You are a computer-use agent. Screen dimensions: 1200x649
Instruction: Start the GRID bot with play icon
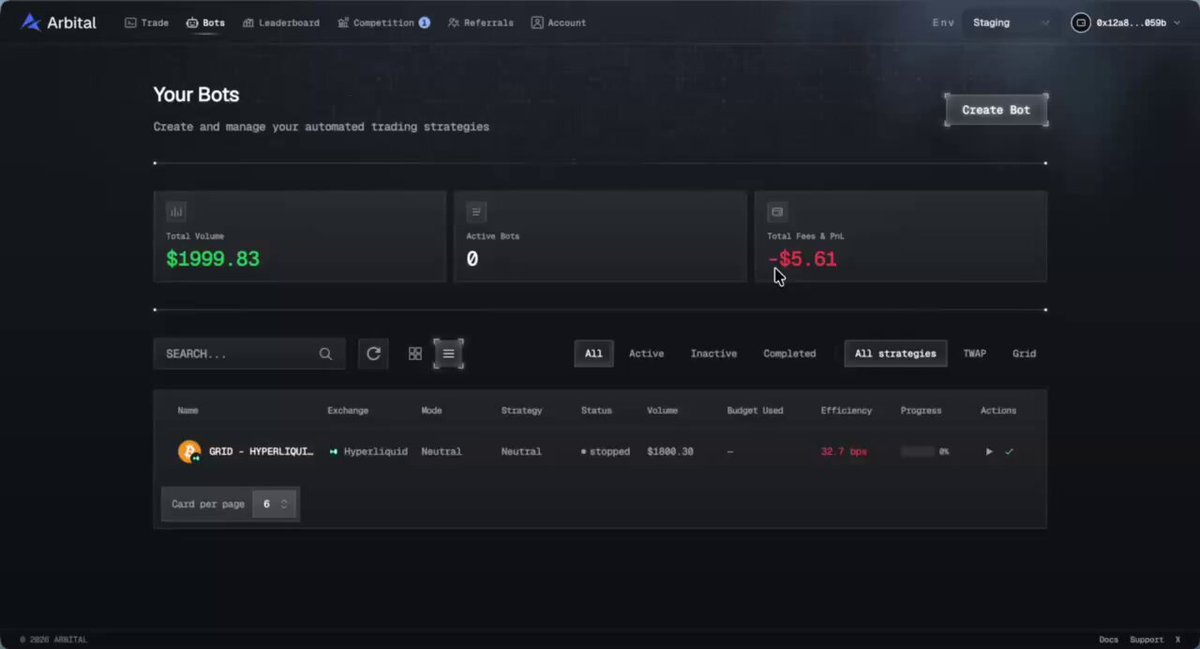point(989,452)
